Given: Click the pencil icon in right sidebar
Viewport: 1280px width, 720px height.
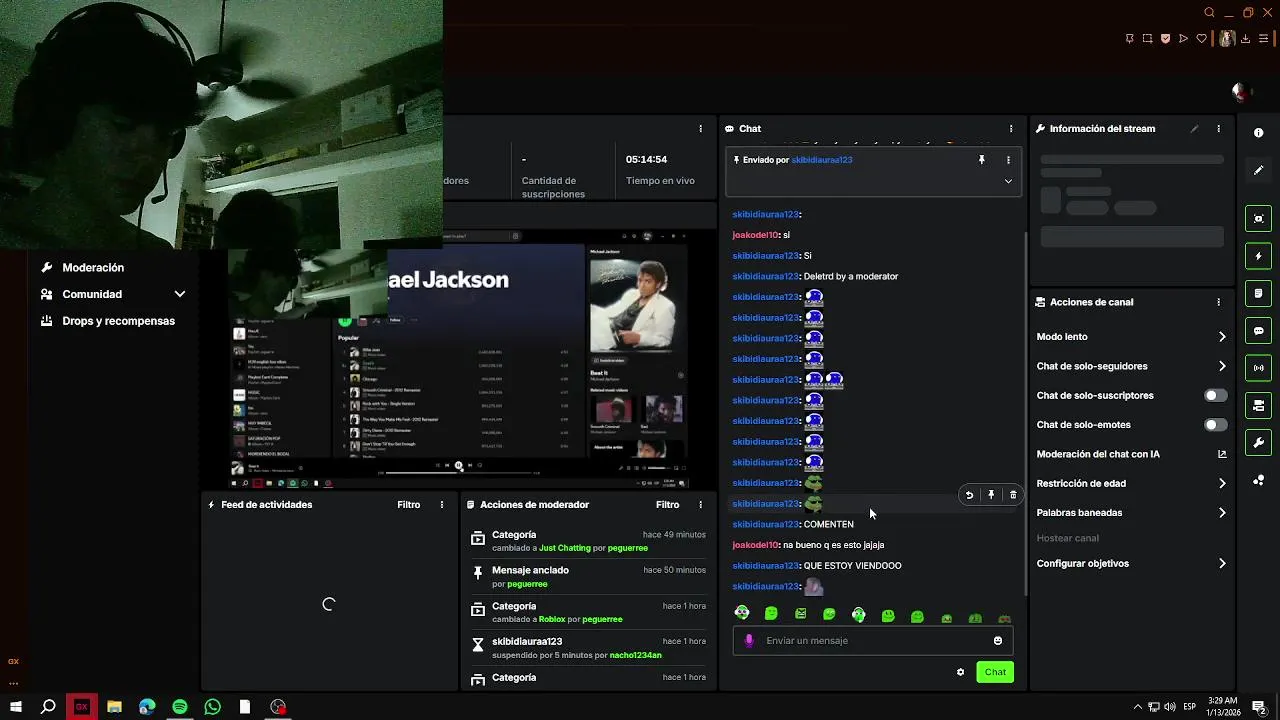Looking at the screenshot, I should [x=1258, y=170].
